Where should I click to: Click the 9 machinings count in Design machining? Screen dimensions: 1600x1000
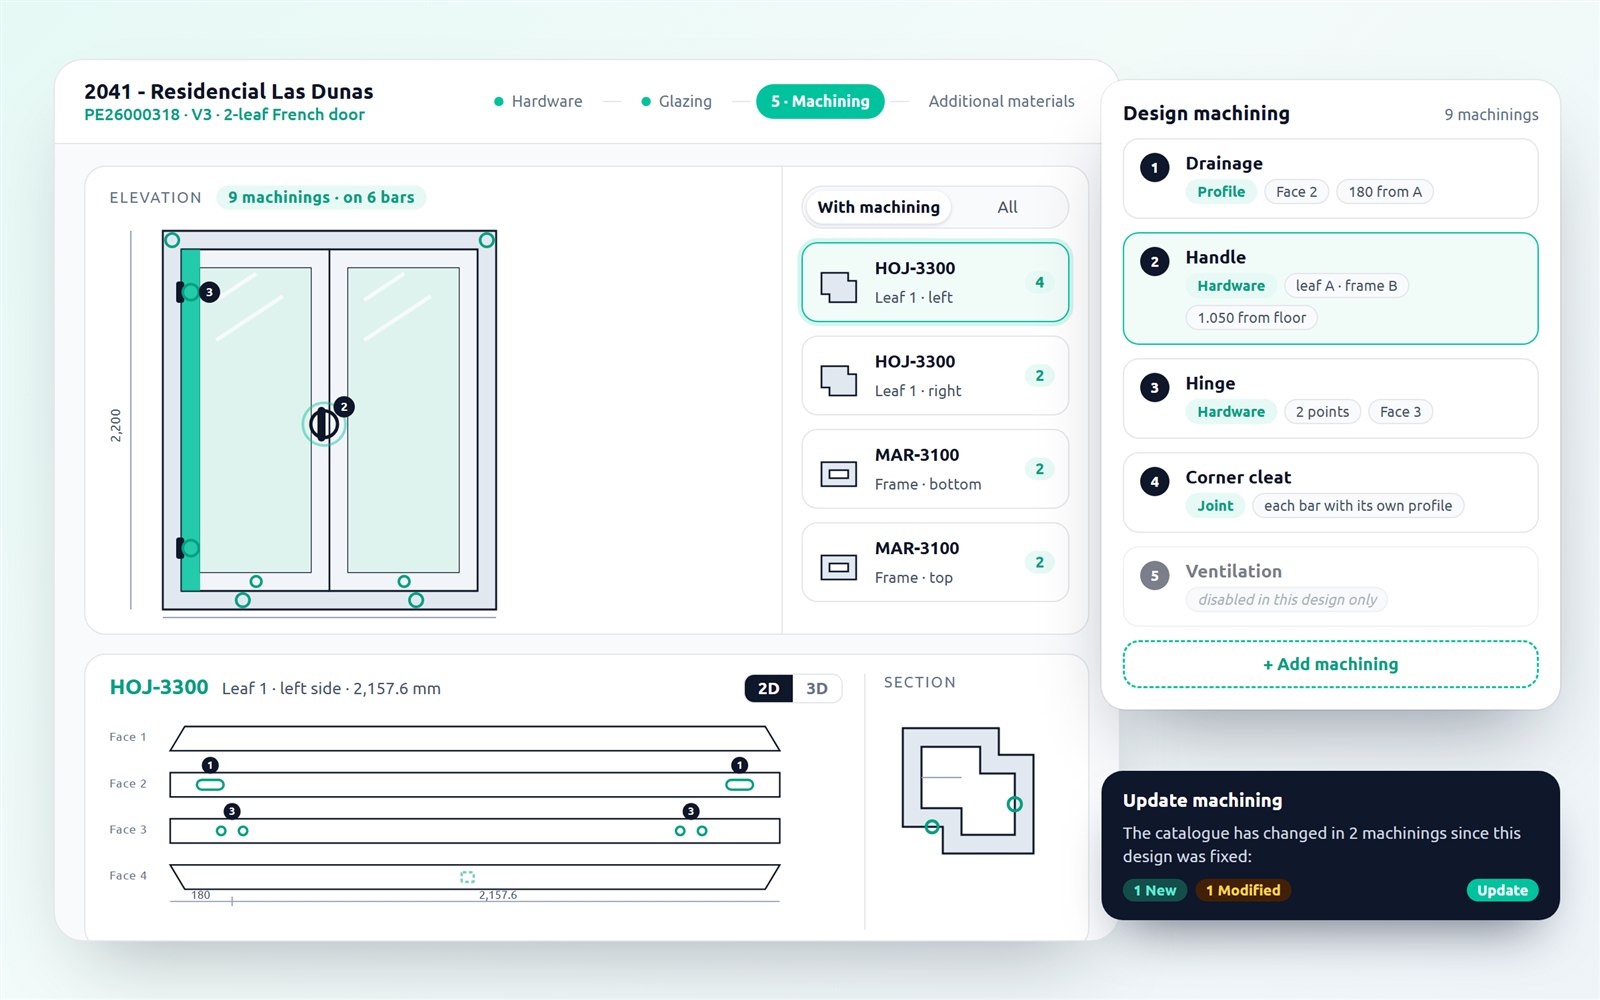click(x=1491, y=115)
